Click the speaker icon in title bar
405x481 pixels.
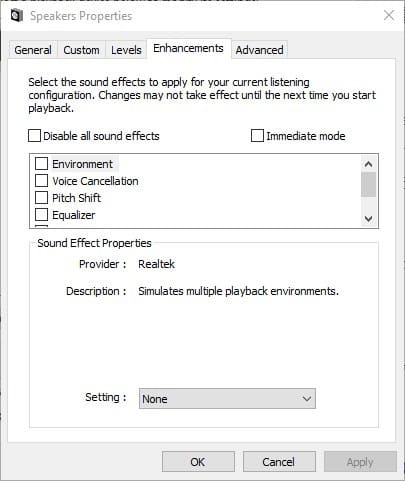tap(16, 16)
